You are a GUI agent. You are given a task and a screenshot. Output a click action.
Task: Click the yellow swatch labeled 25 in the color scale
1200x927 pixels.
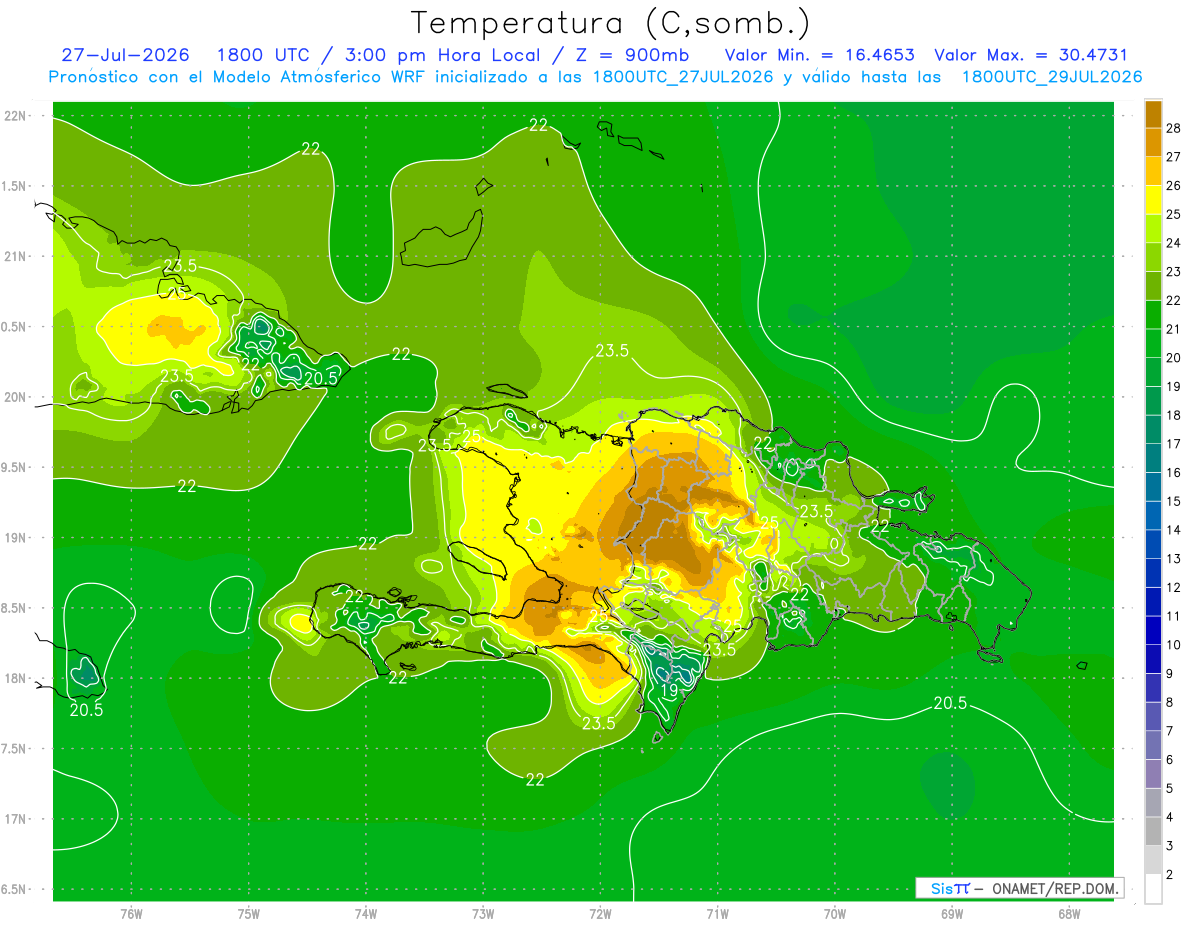[1153, 199]
